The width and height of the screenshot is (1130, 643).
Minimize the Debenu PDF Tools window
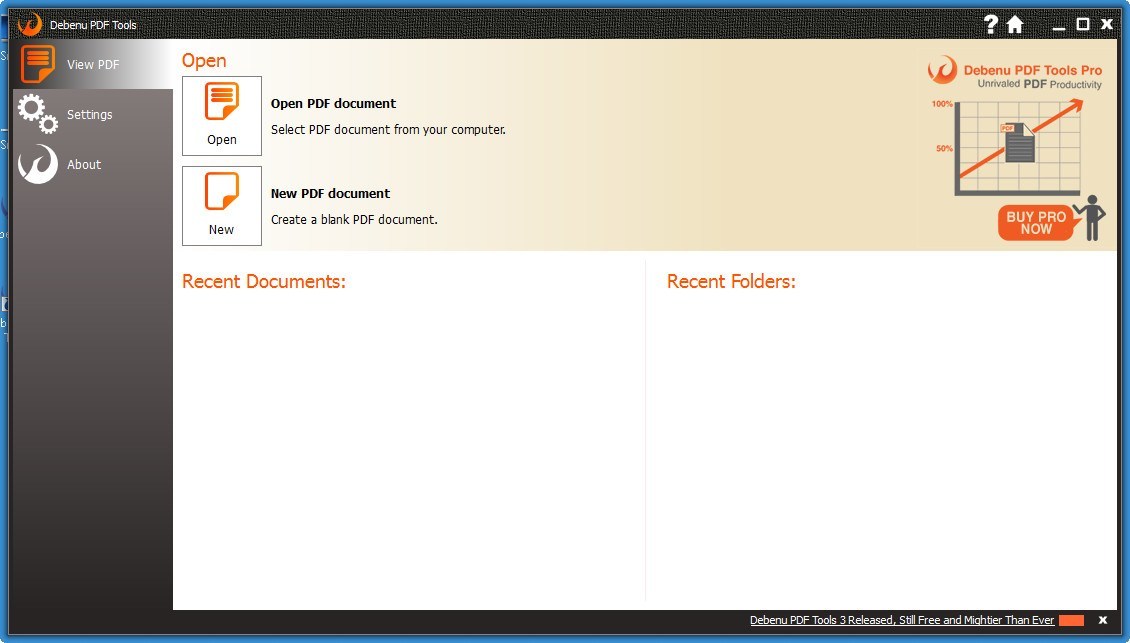pyautogui.click(x=1059, y=26)
